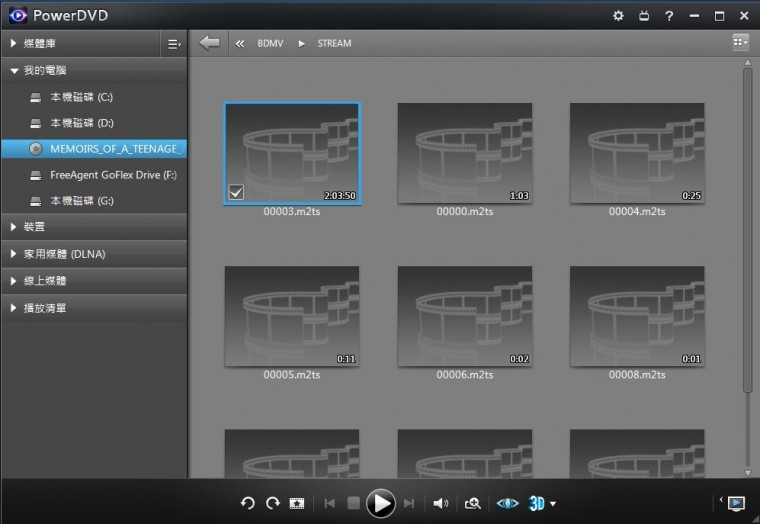Click the volume speaker icon
Image resolution: width=760 pixels, height=524 pixels.
[440, 503]
